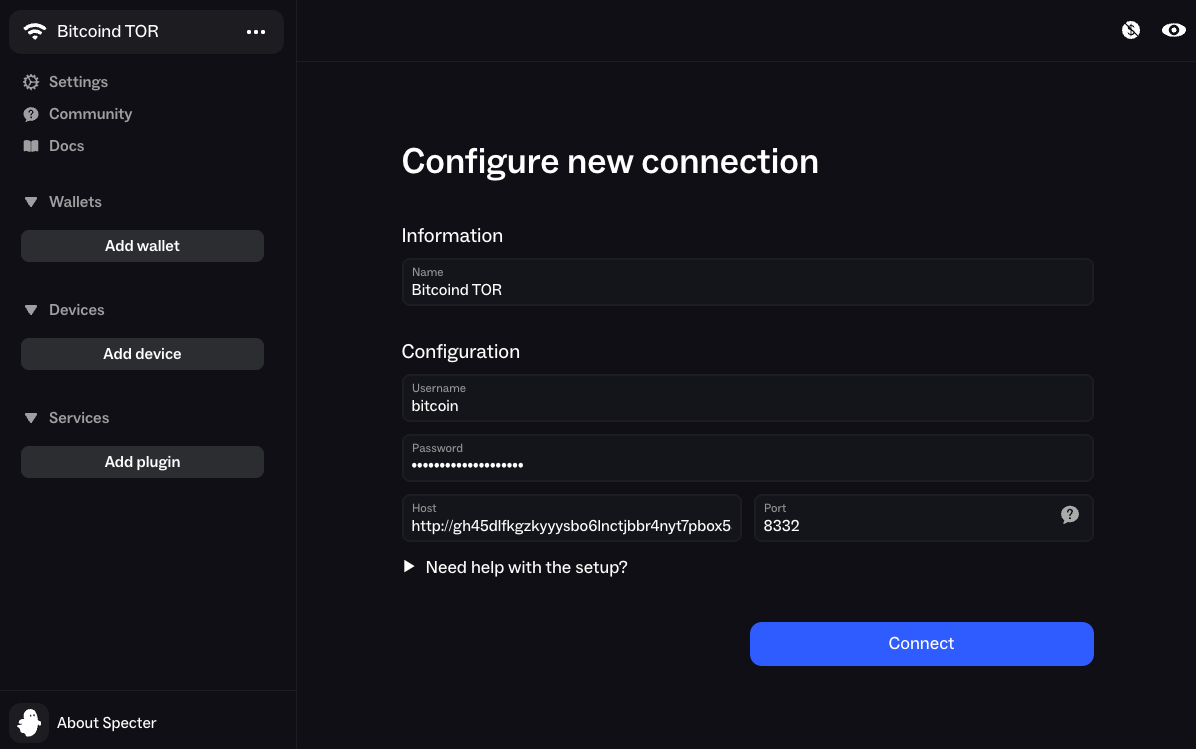This screenshot has width=1196, height=749.
Task: Collapse the Wallets section chevron
Action: pos(30,201)
